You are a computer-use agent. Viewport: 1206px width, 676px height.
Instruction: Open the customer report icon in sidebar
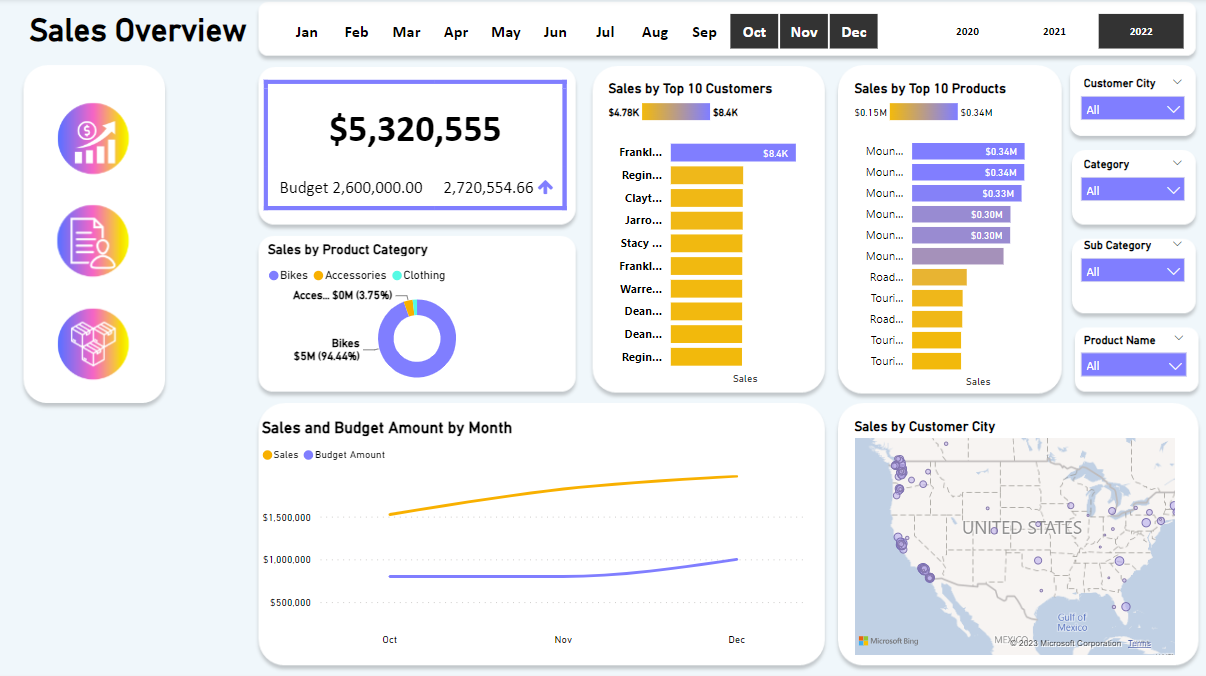click(x=93, y=240)
